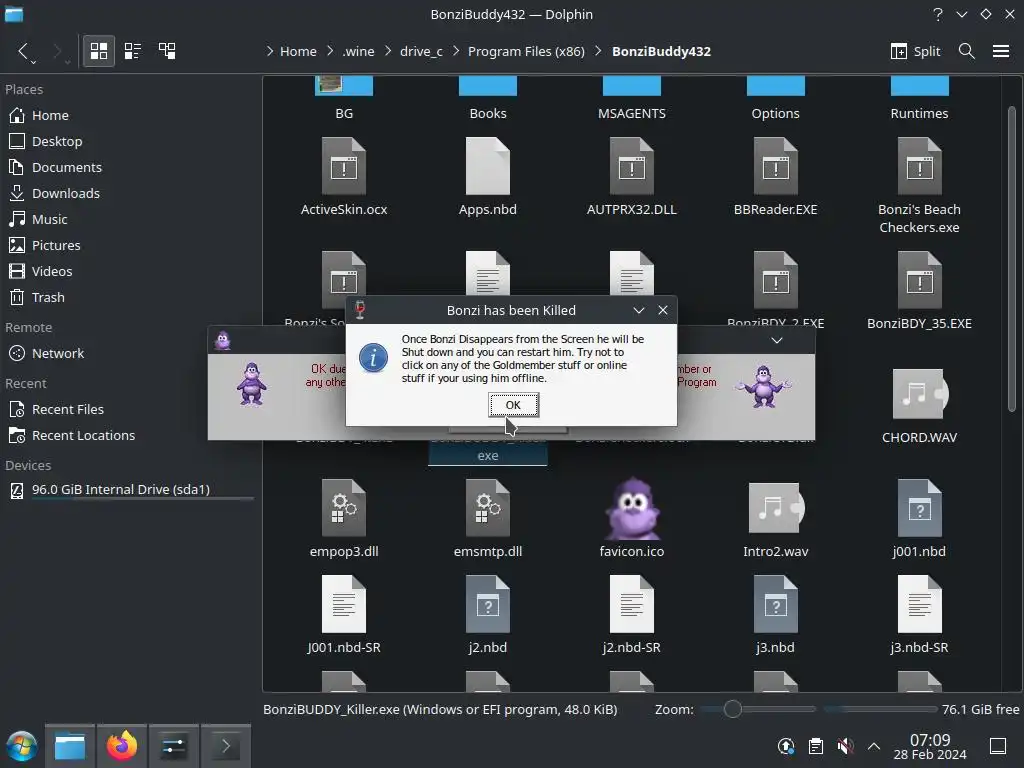Select the BBReader.EXE file icon

[x=775, y=166]
